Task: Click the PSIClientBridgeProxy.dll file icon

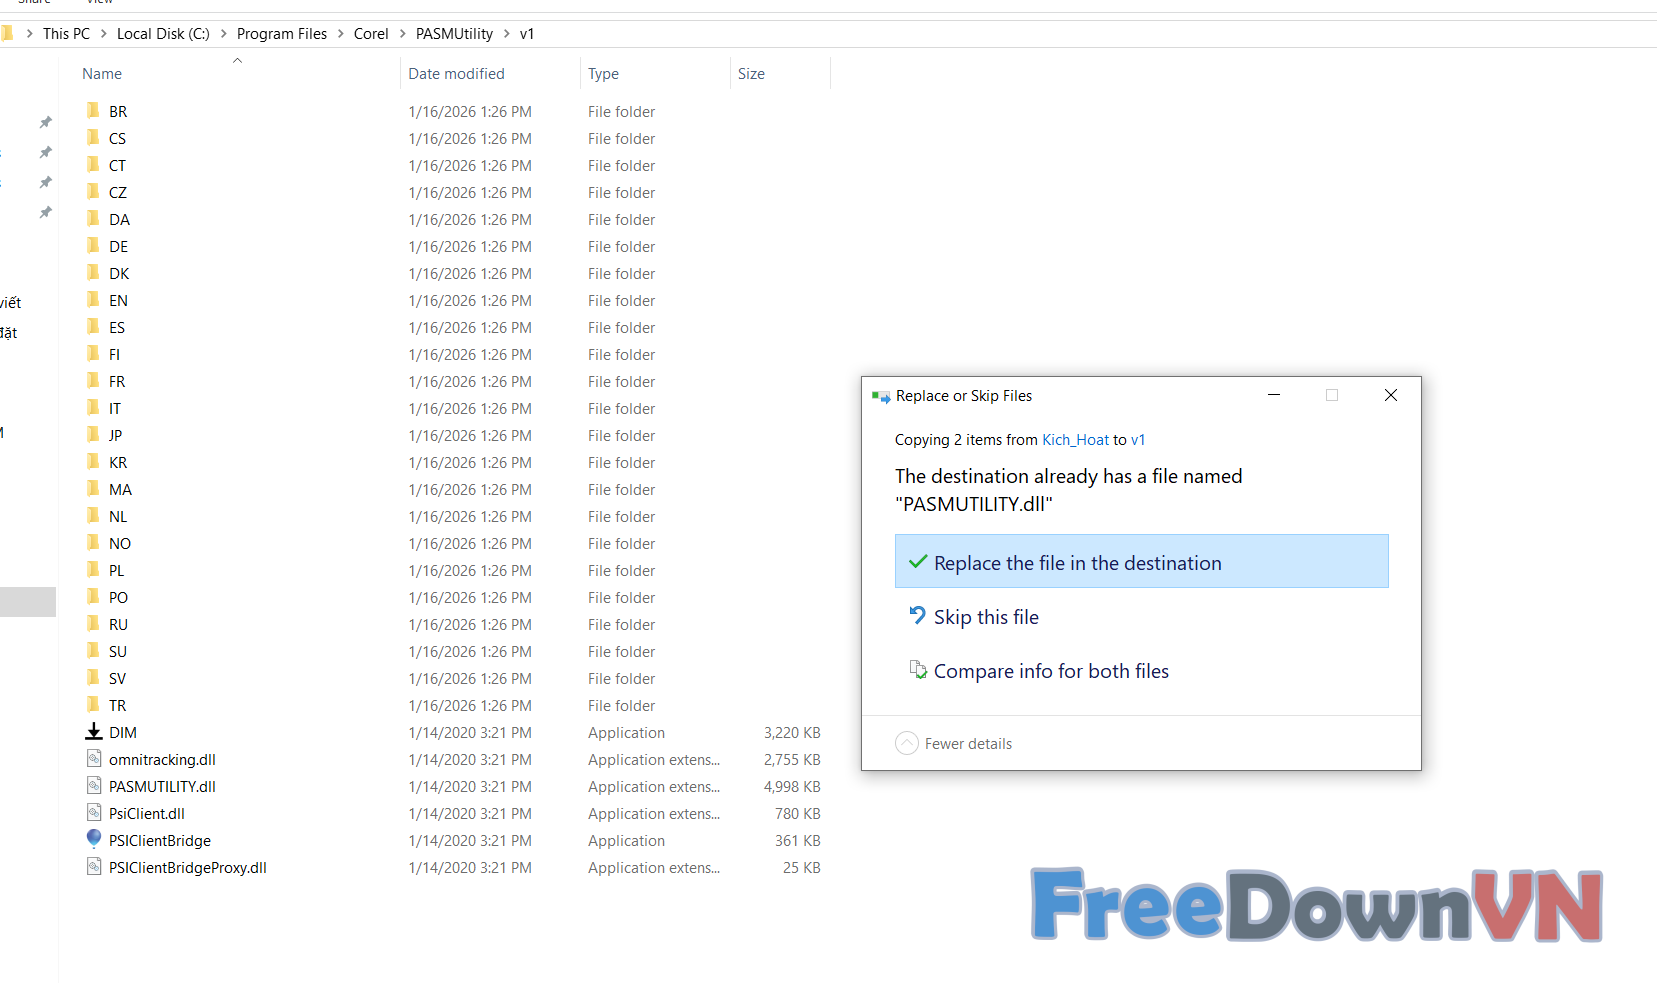Action: pyautogui.click(x=94, y=867)
